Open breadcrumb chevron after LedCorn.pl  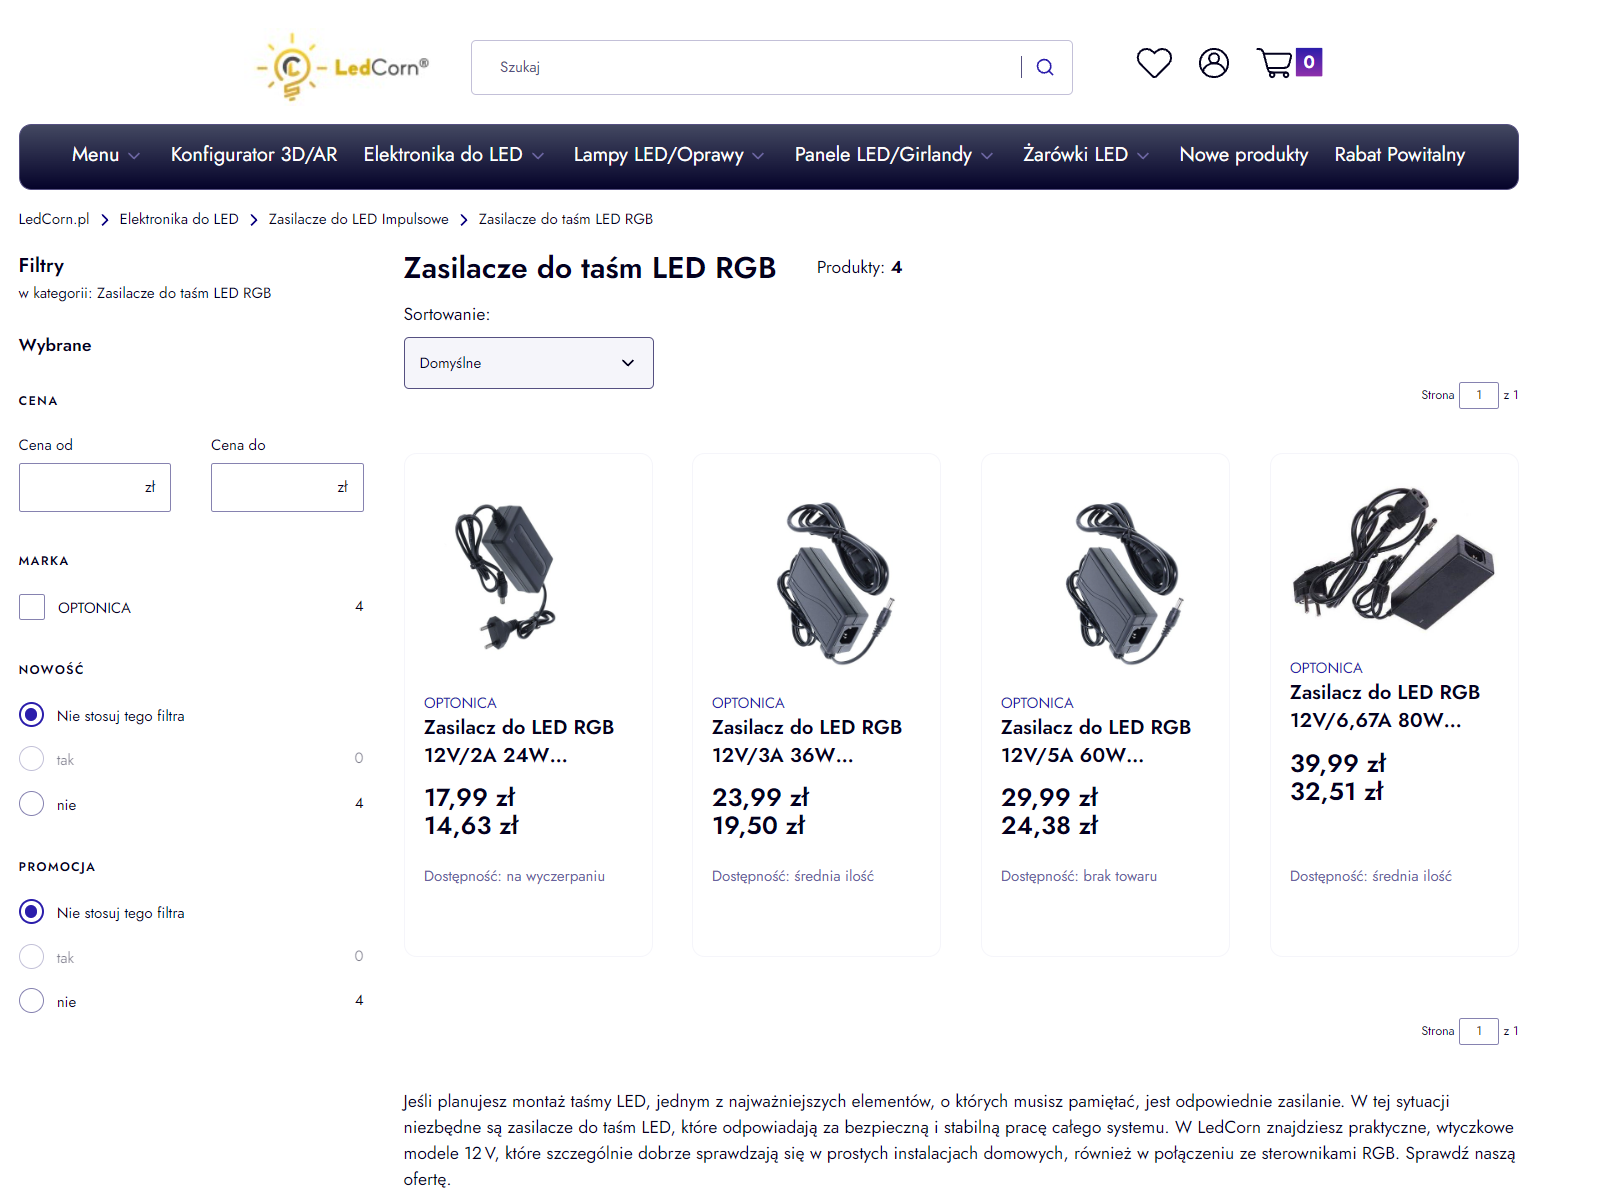click(x=104, y=219)
